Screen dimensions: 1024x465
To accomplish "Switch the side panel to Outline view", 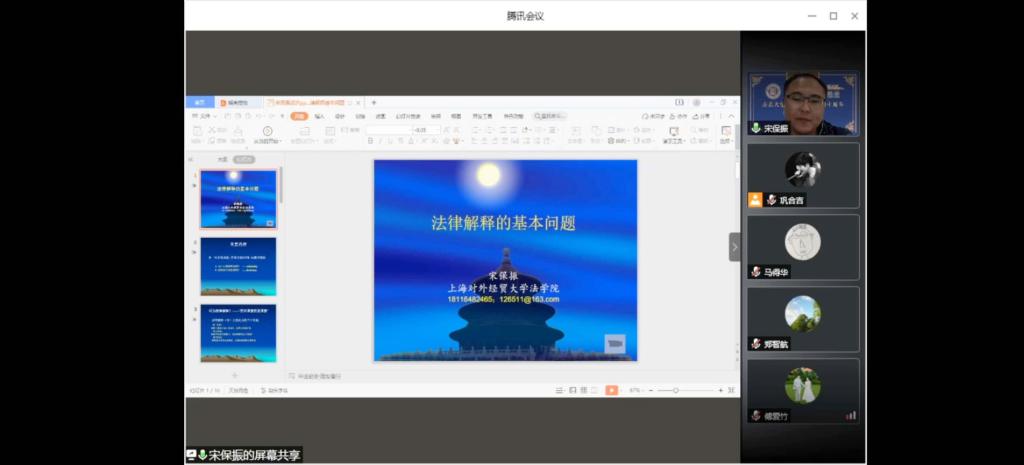I will pyautogui.click(x=222, y=159).
